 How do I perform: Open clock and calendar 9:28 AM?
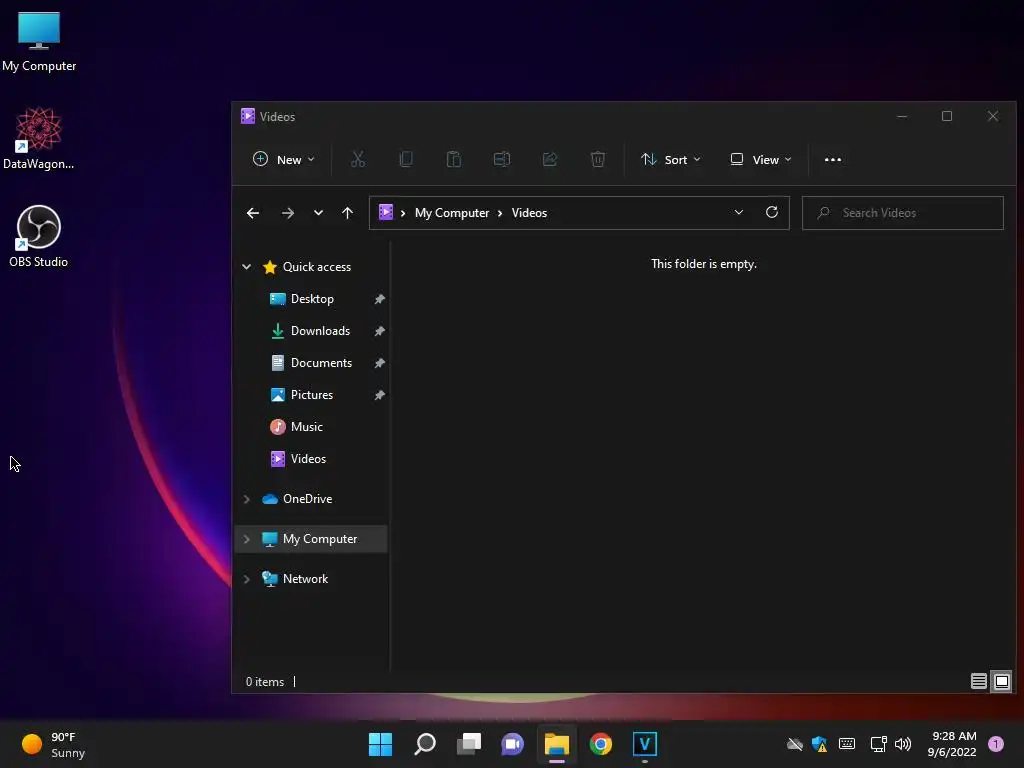tap(952, 744)
